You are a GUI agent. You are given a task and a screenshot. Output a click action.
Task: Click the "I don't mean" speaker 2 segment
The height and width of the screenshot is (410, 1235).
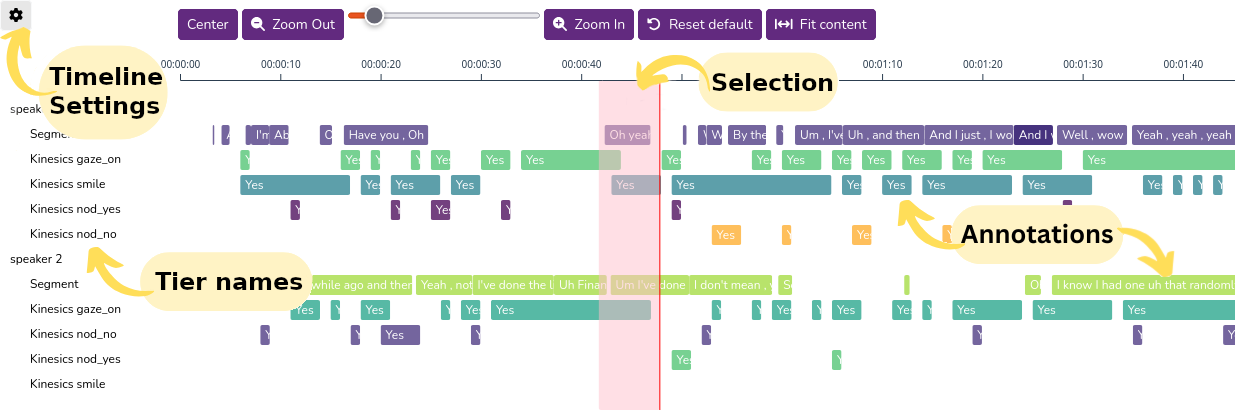(730, 285)
